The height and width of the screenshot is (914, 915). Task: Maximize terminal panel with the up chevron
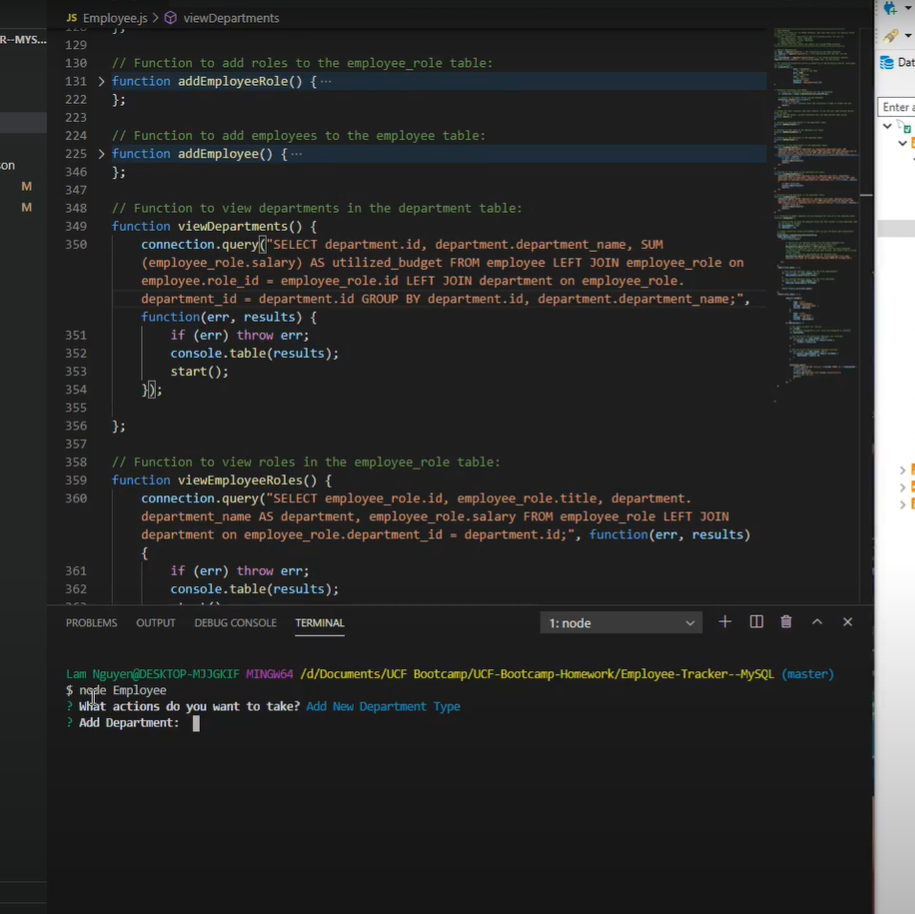(817, 622)
